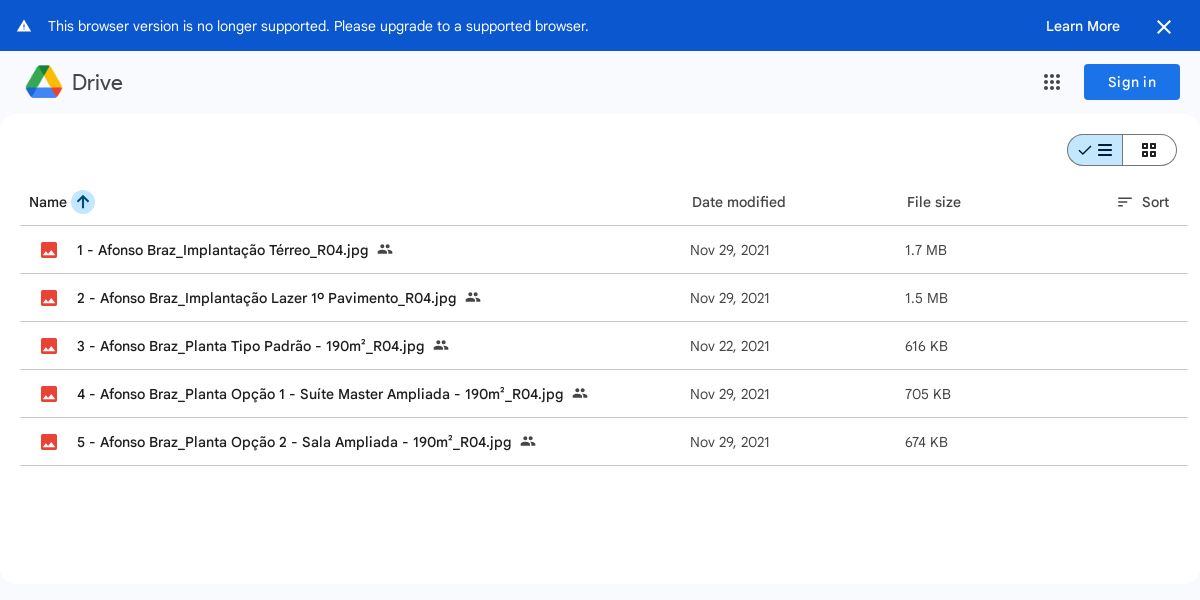This screenshot has width=1200, height=600.
Task: Switch to list layout view
Action: click(1095, 150)
